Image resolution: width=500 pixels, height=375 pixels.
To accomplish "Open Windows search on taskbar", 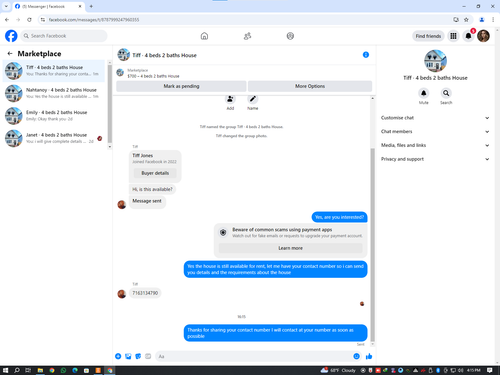I will click(x=17, y=370).
